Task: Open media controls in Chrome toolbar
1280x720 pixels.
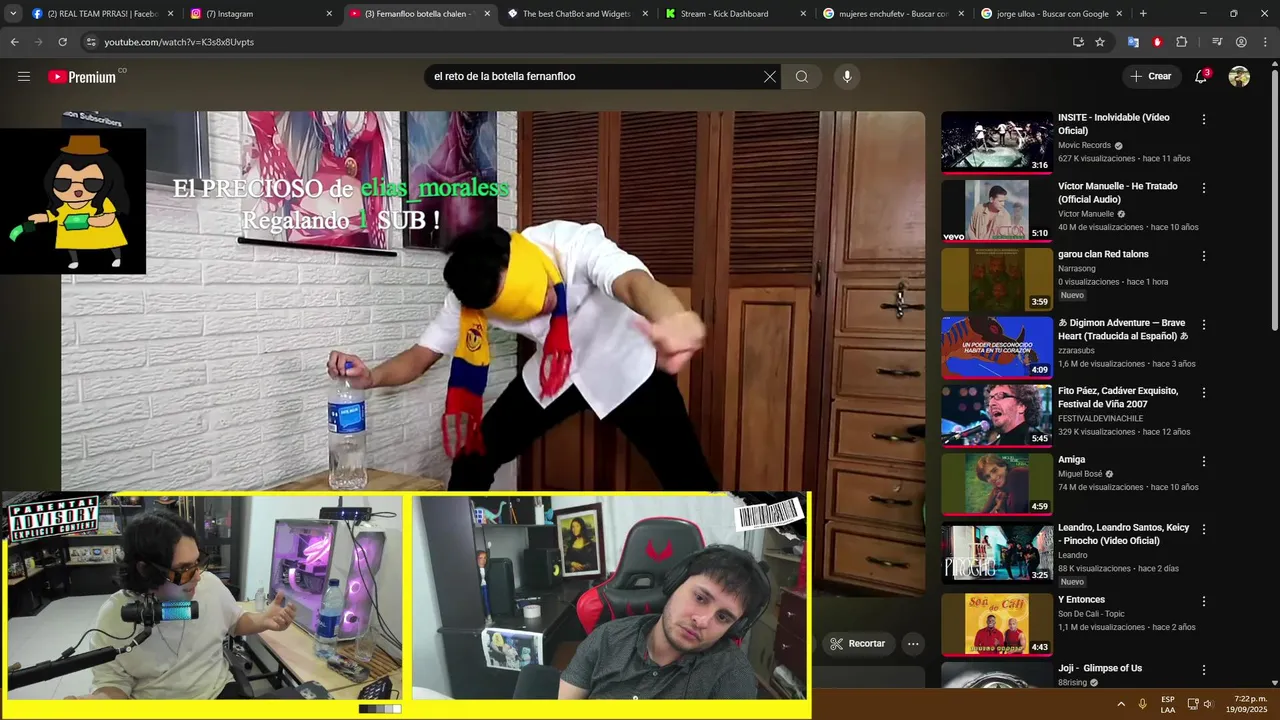Action: [x=1217, y=42]
